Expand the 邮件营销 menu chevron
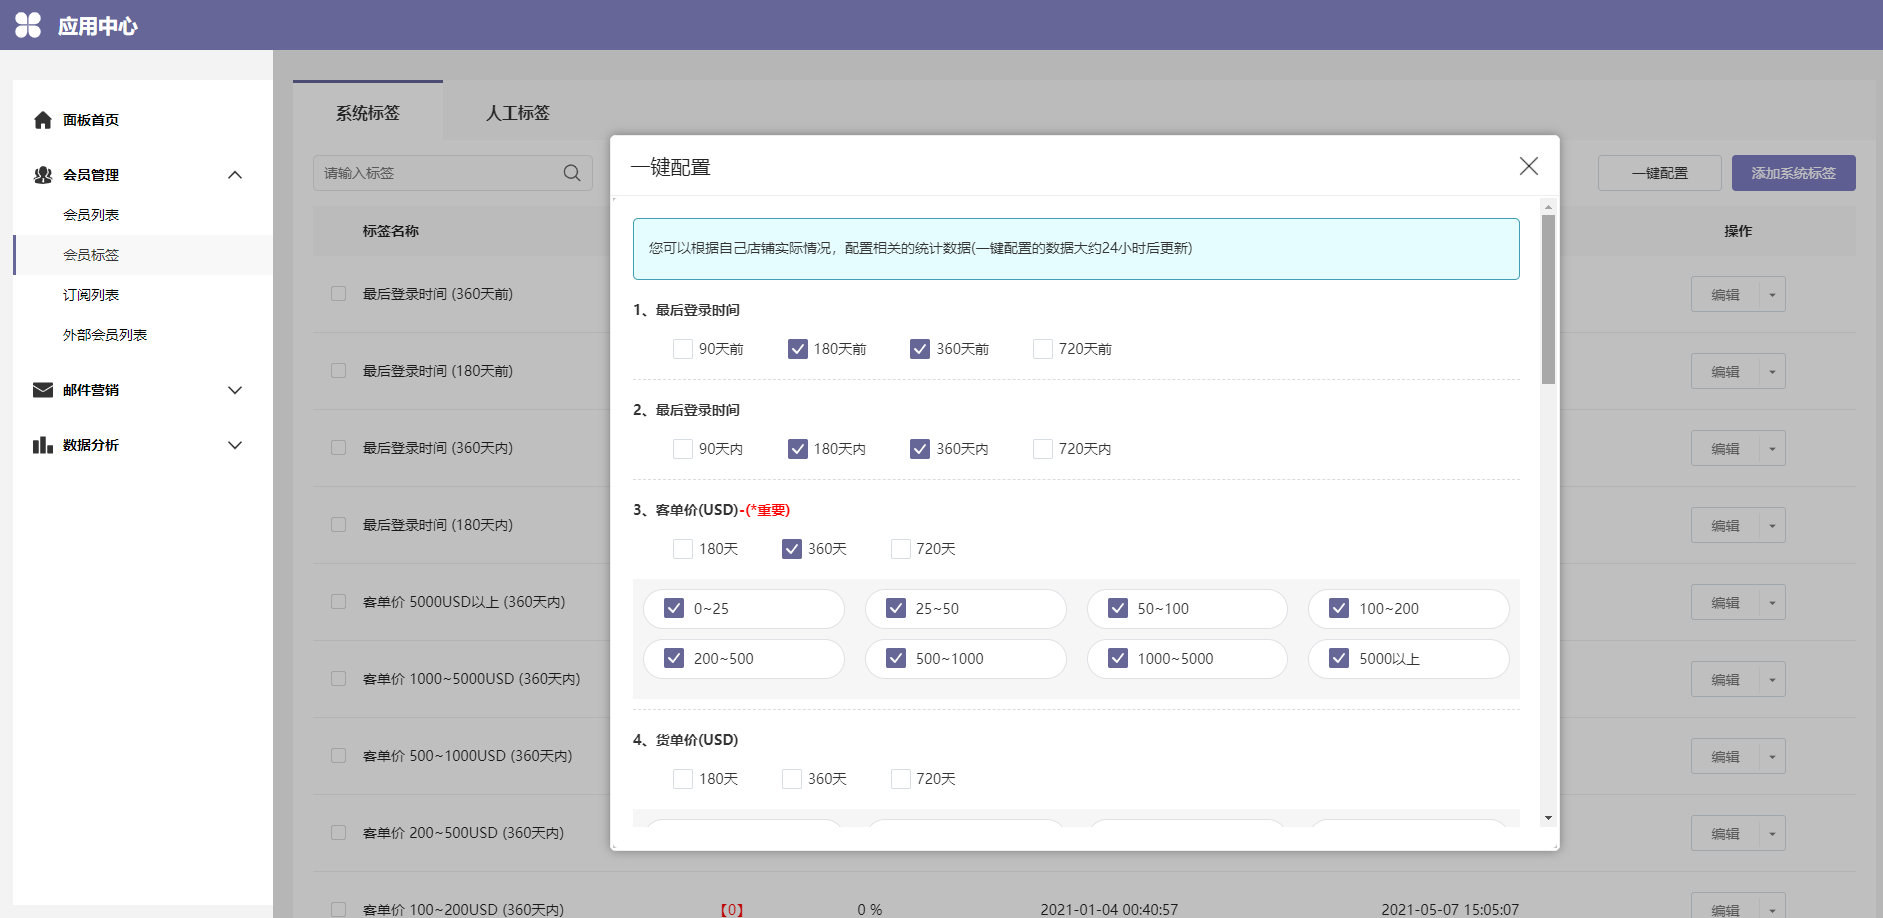This screenshot has height=918, width=1883. pos(235,390)
